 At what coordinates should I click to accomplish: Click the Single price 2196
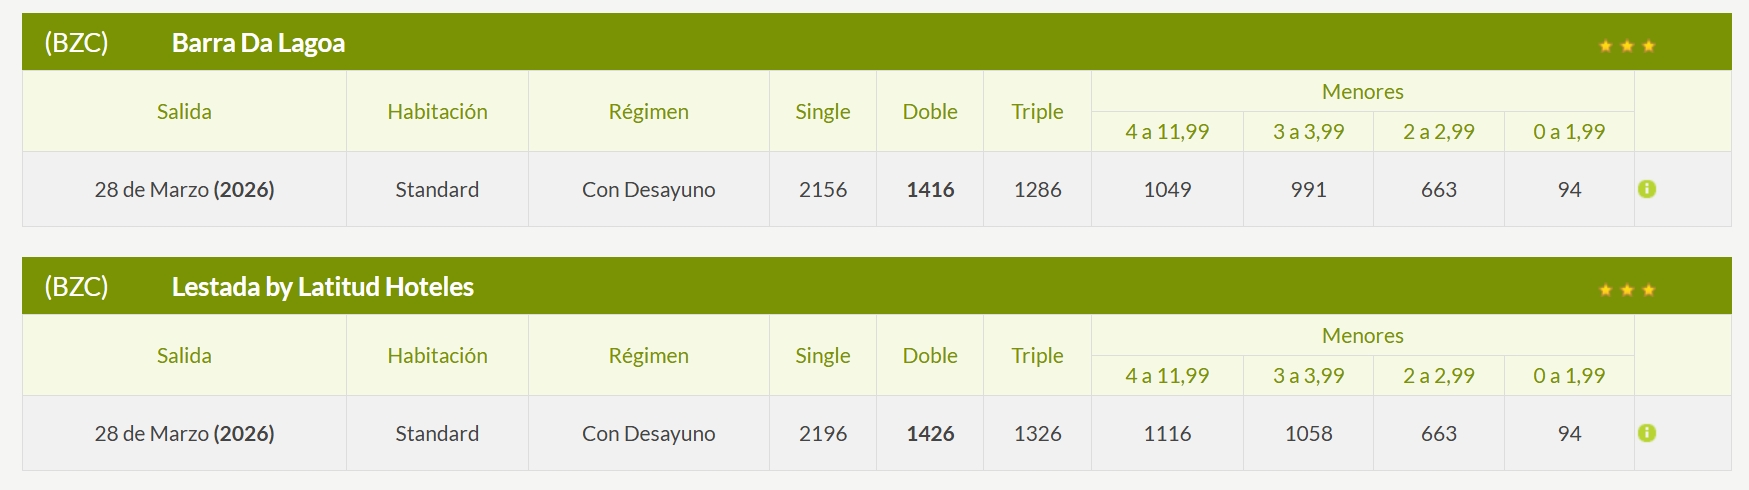pos(822,433)
